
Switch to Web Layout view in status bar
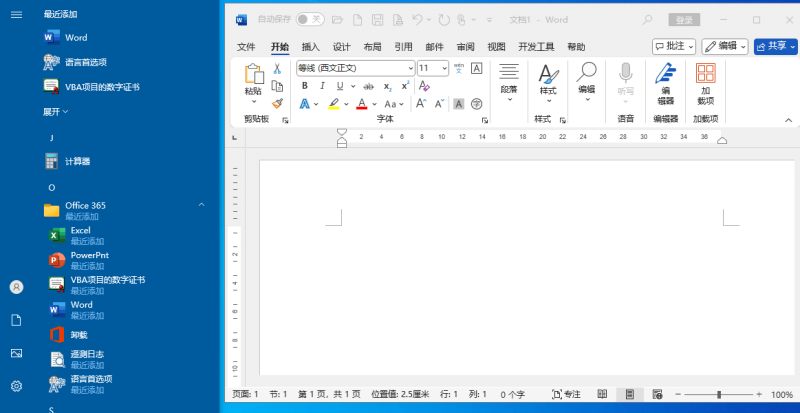(x=657, y=394)
